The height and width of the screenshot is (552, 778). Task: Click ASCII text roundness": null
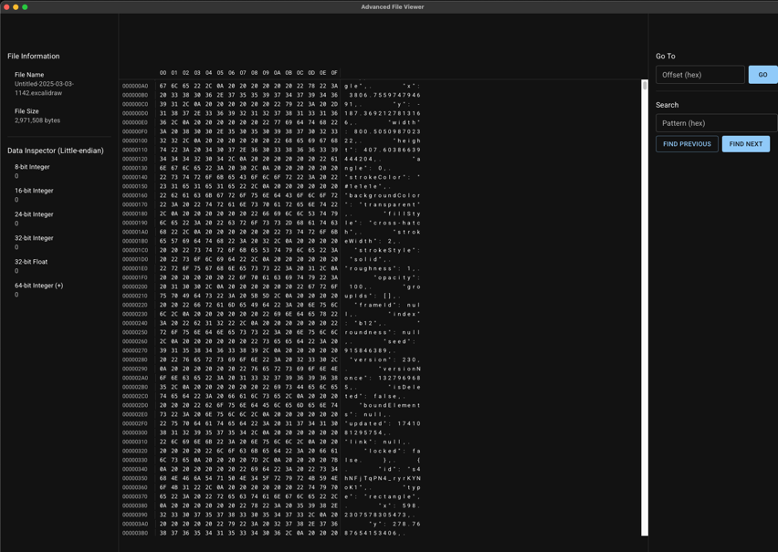[382, 333]
